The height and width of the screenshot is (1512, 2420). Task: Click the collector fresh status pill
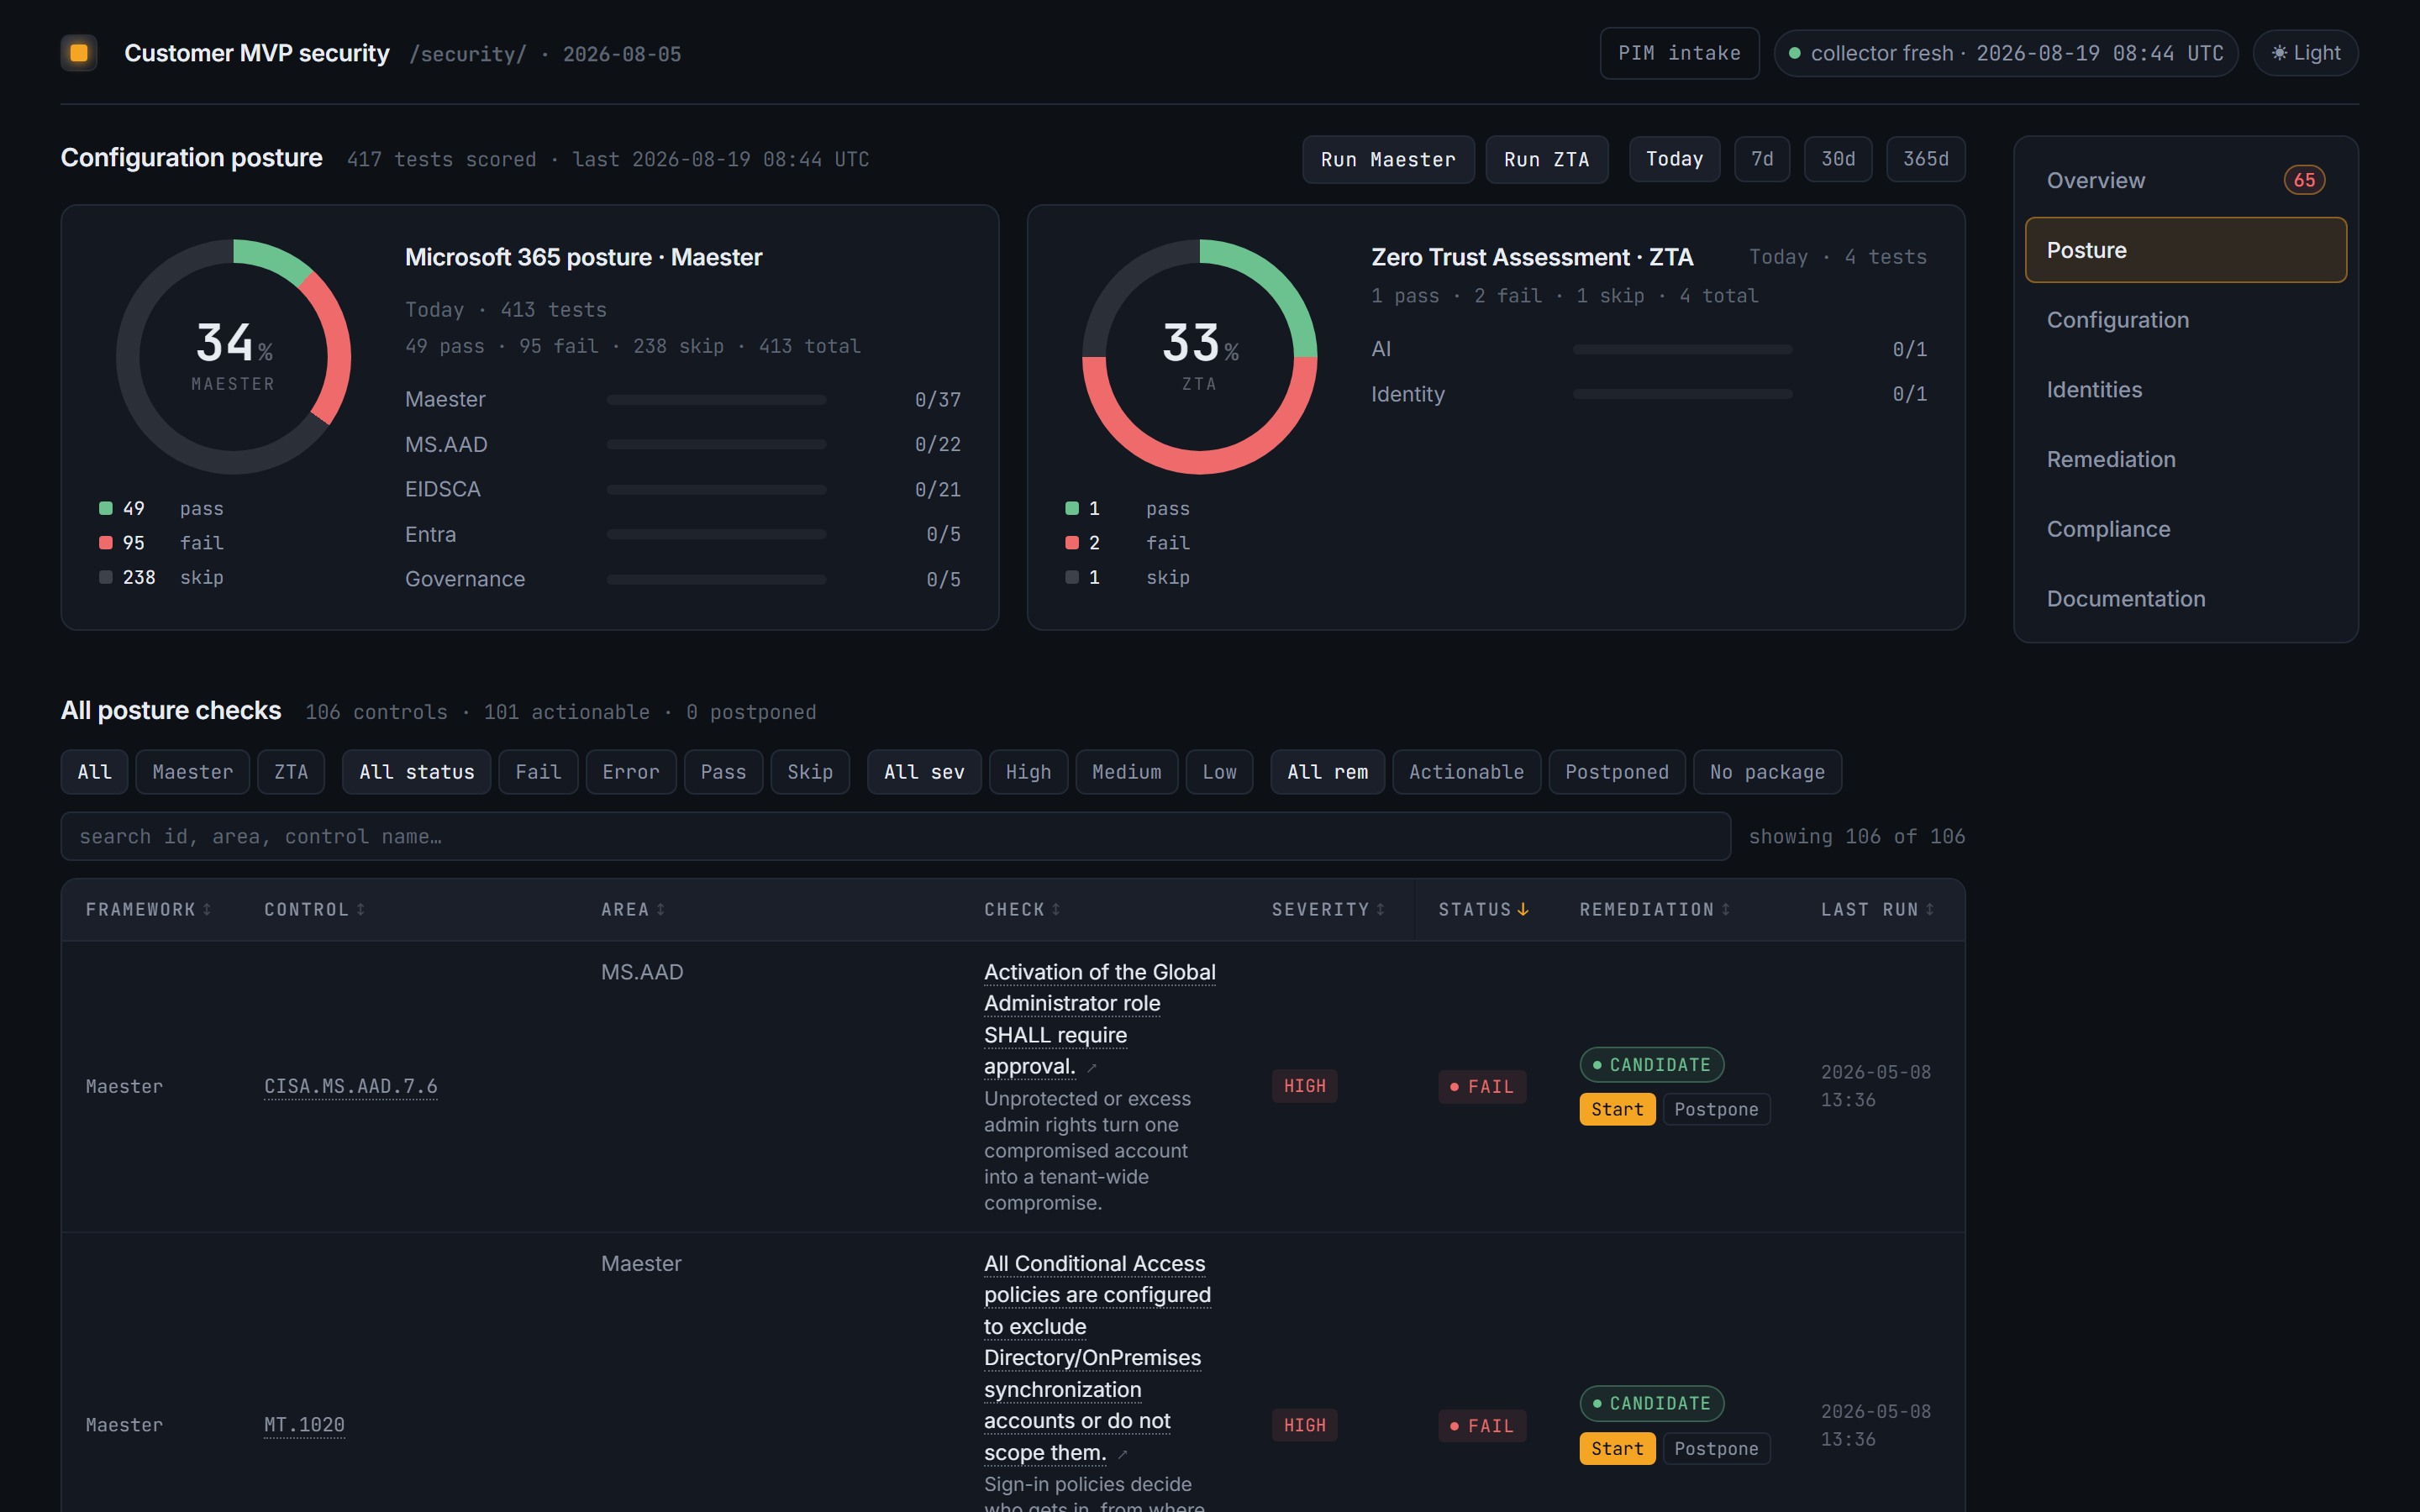(2005, 53)
